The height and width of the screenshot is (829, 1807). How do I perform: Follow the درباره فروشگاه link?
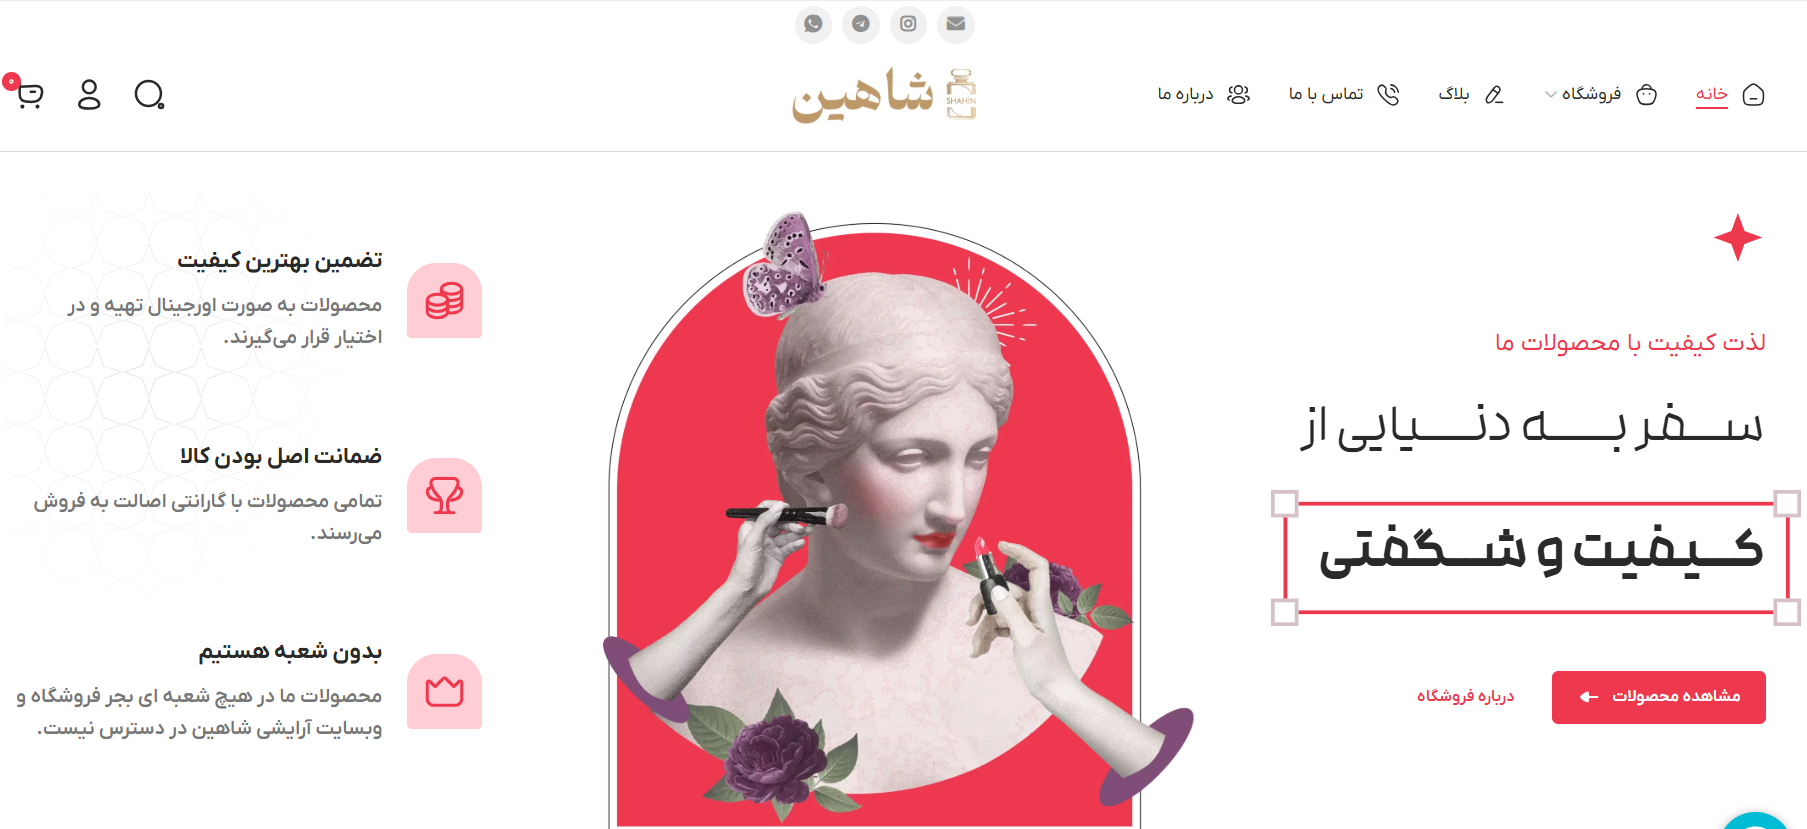tap(1465, 696)
